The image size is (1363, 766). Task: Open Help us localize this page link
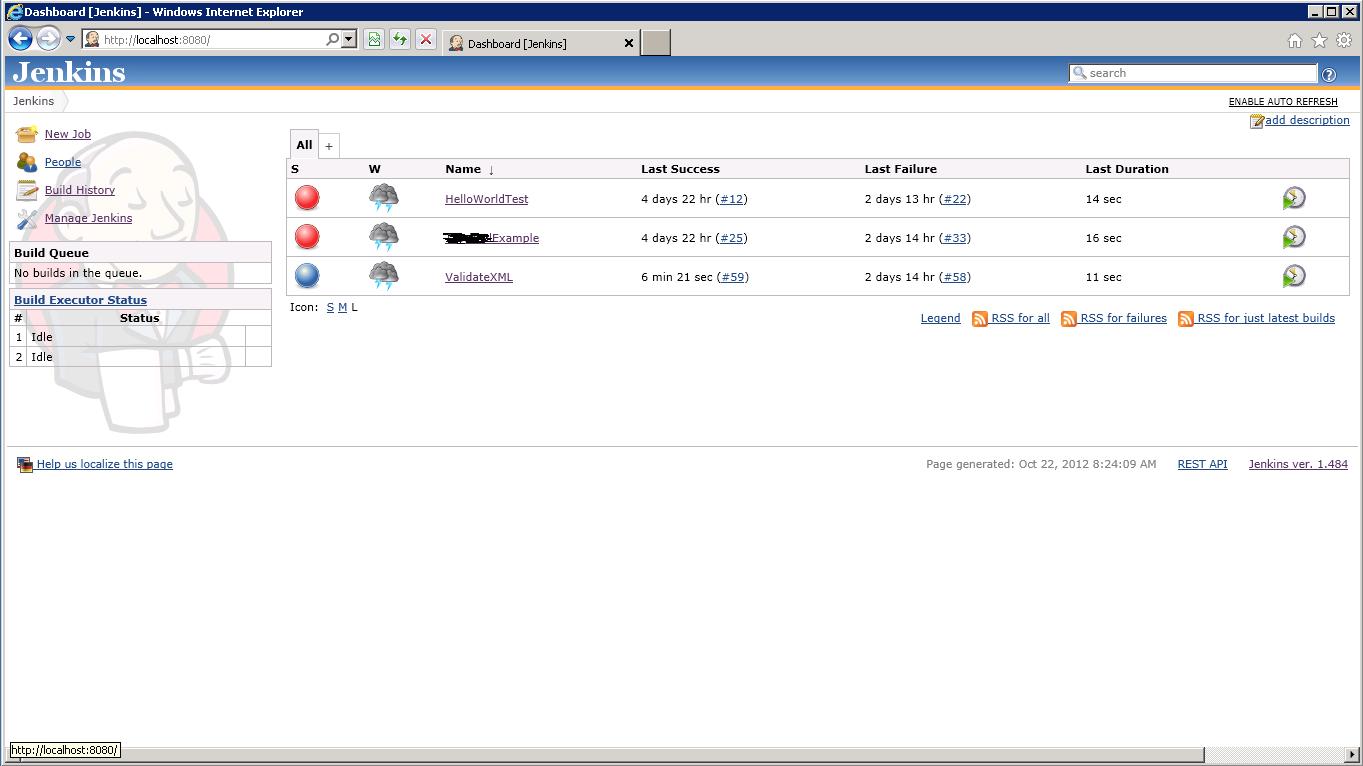104,464
